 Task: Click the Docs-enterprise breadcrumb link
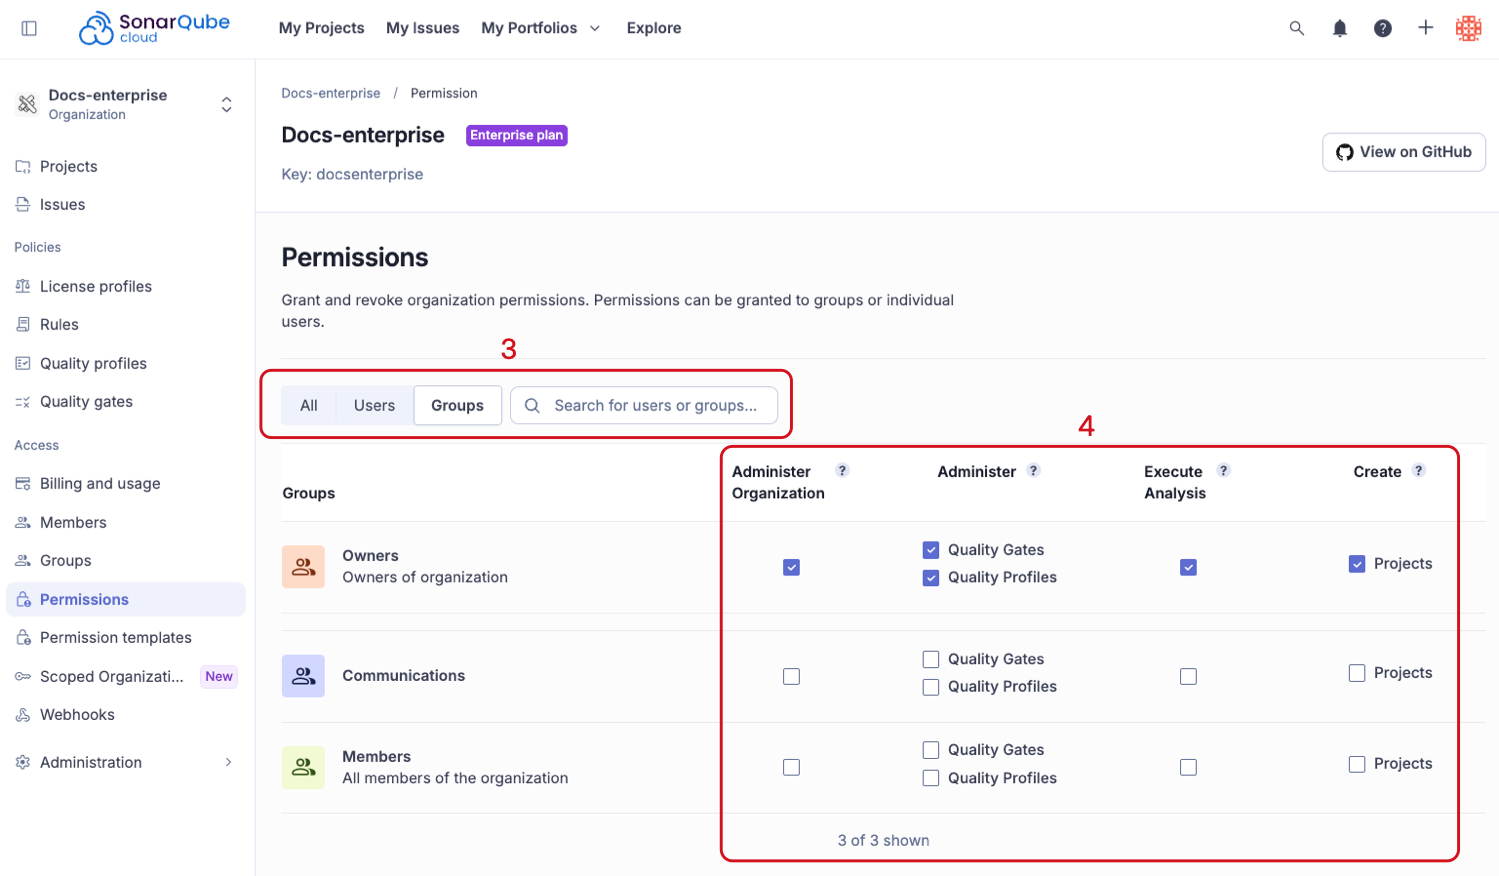331,93
